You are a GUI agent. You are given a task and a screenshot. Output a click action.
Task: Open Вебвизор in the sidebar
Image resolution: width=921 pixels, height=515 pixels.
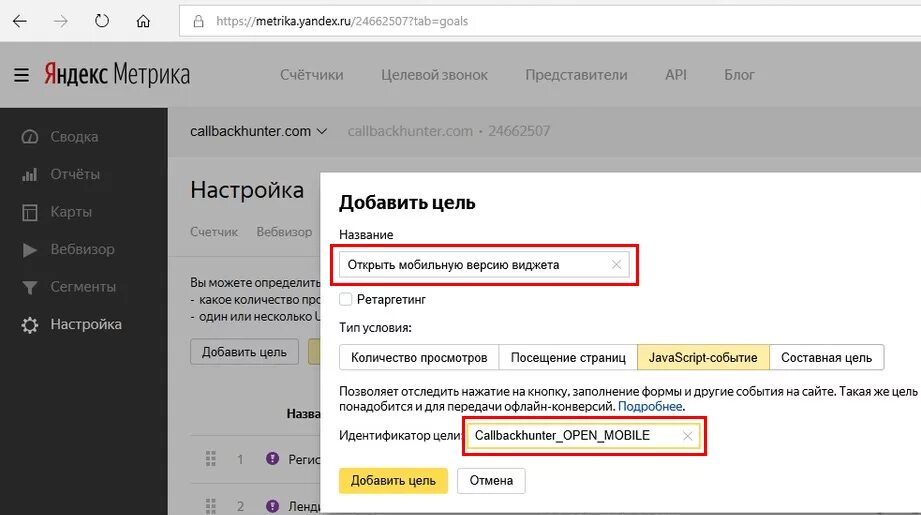click(82, 250)
